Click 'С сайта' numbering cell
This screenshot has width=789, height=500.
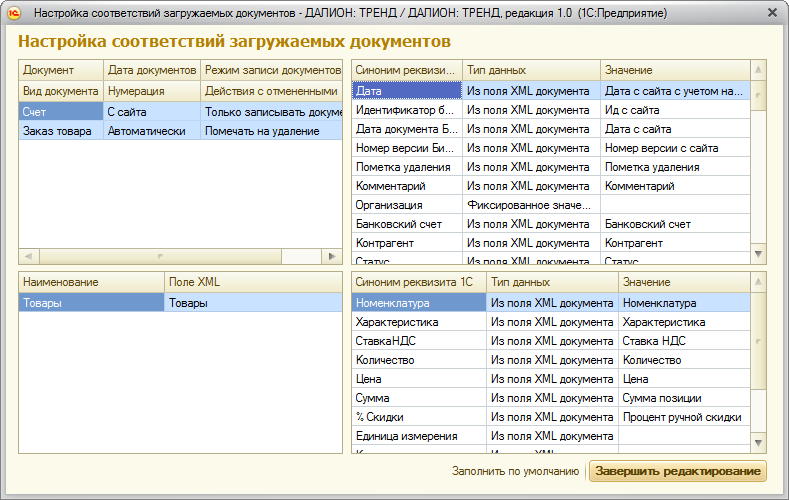click(151, 112)
